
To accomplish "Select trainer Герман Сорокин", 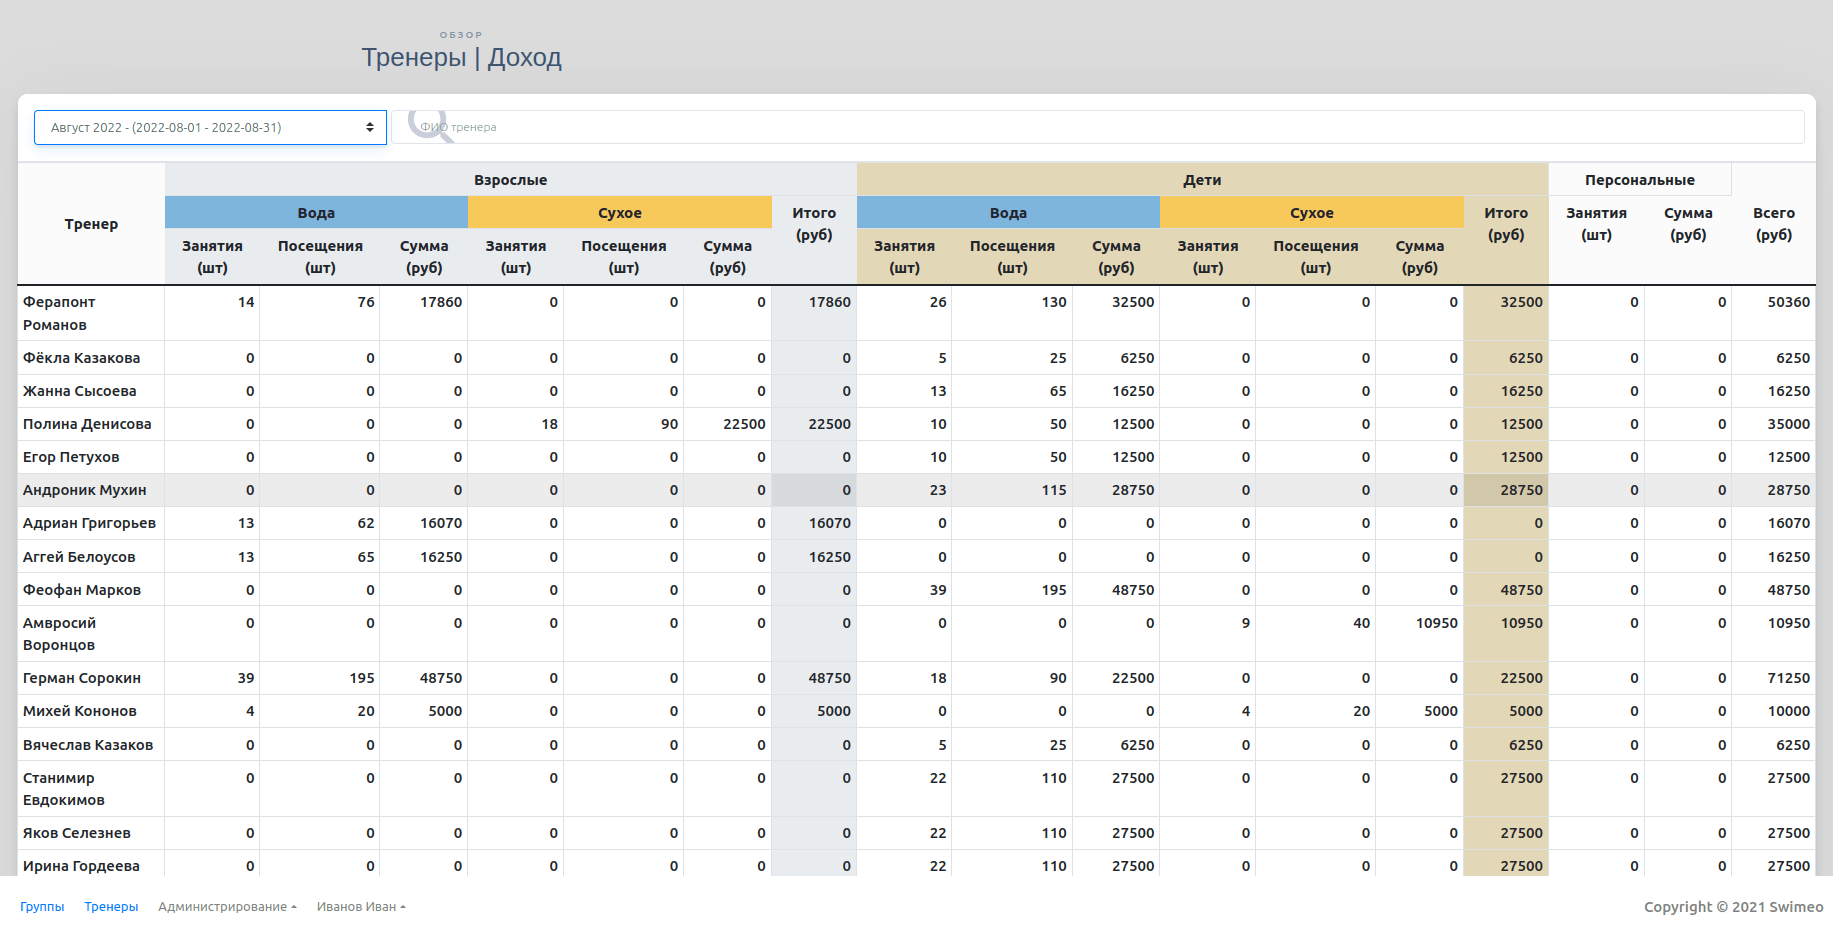I will click(82, 678).
